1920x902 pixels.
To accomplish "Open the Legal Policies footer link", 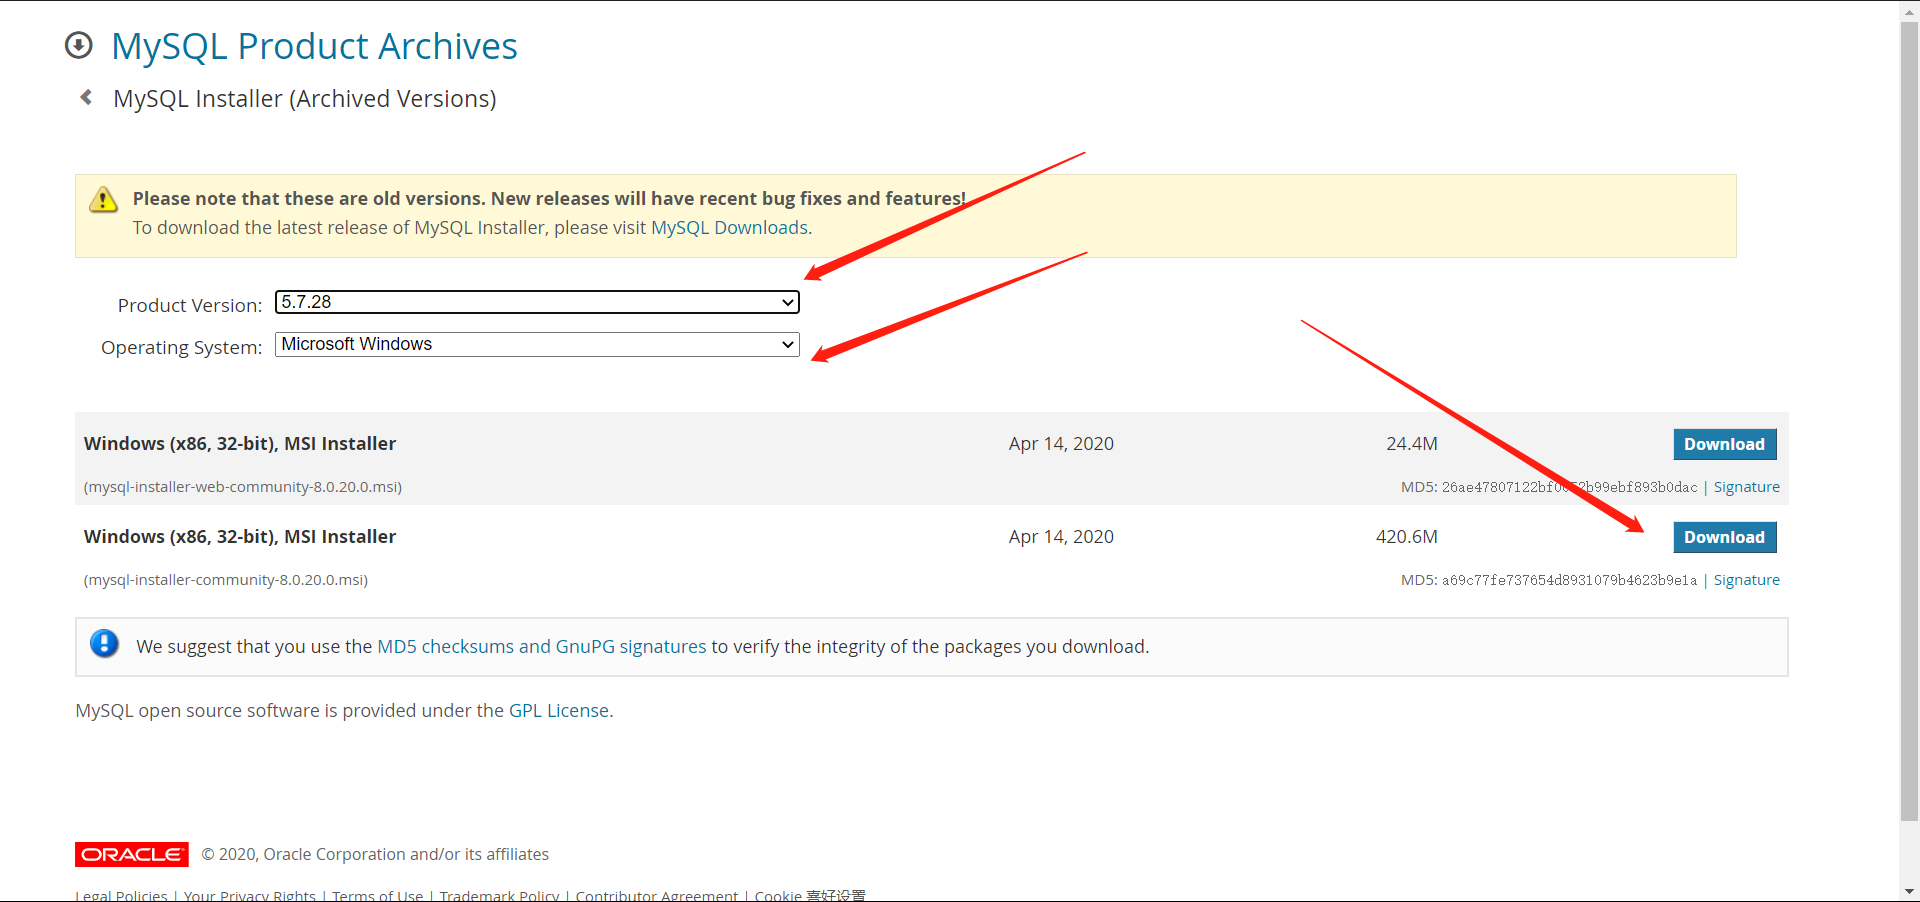I will [121, 895].
